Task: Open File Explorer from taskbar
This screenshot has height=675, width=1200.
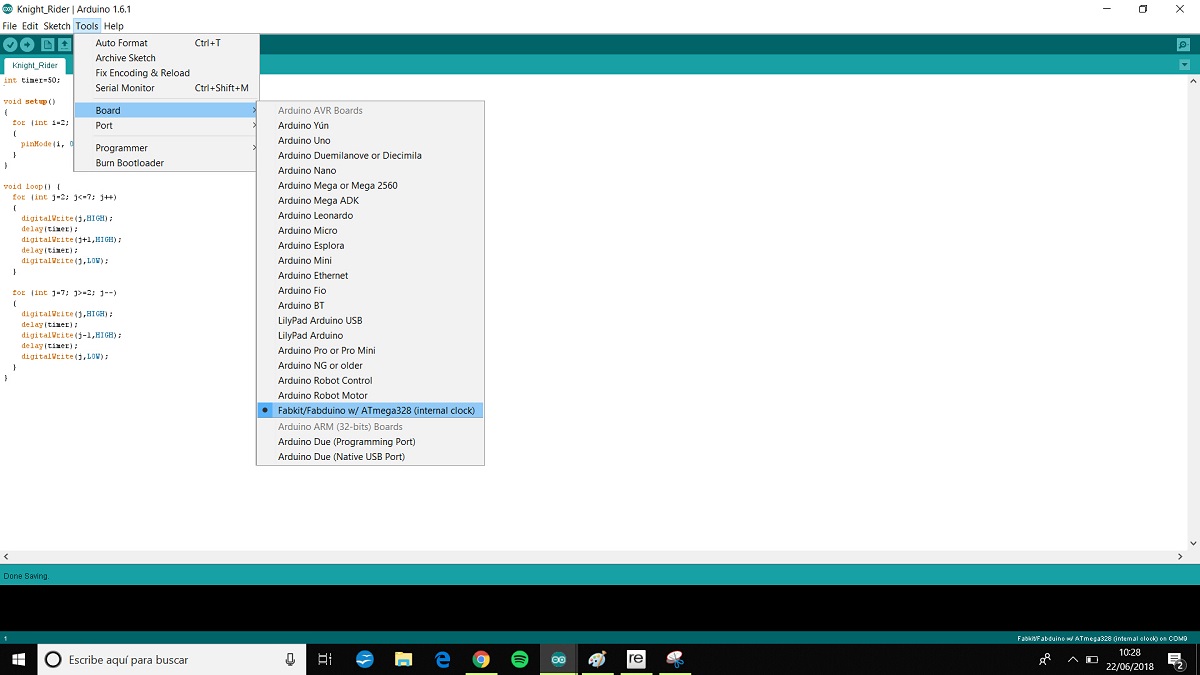Action: [x=404, y=659]
